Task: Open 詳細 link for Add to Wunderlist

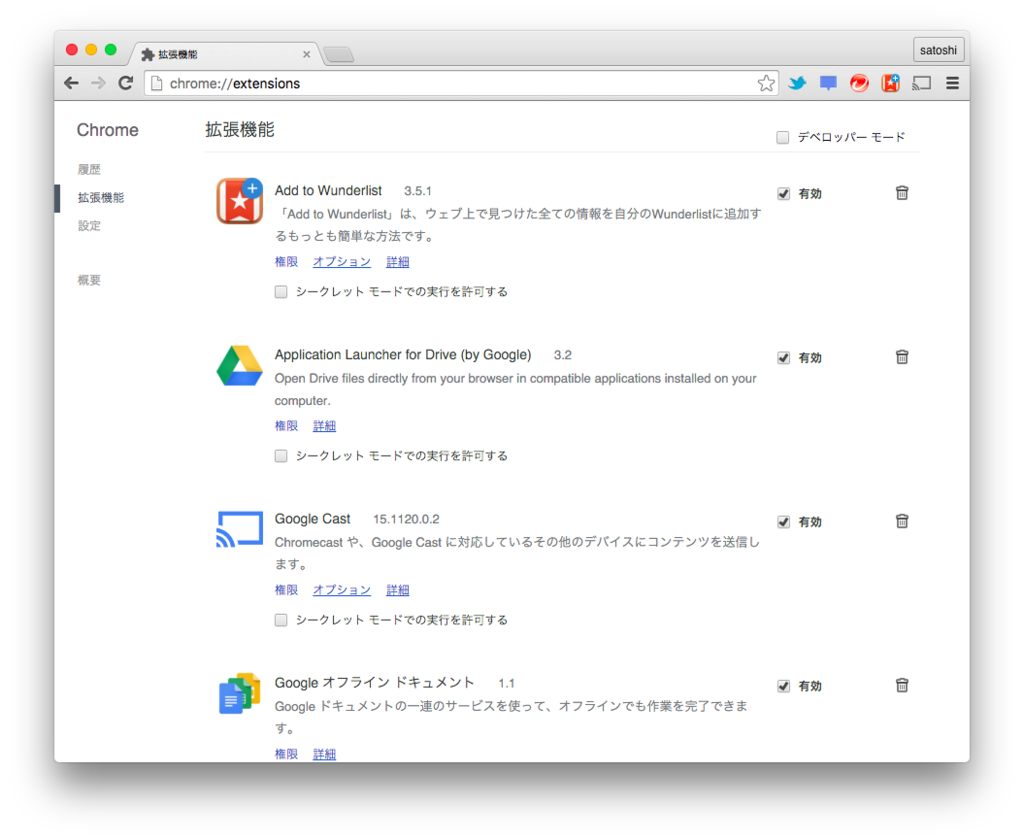Action: [397, 261]
